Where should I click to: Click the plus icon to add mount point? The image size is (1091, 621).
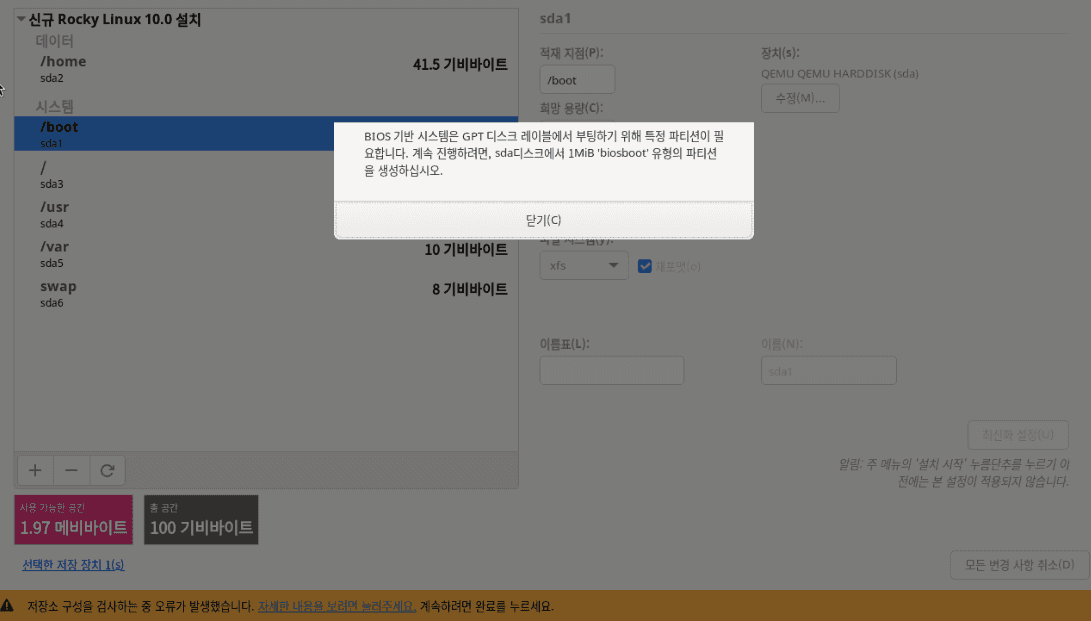(x=35, y=470)
